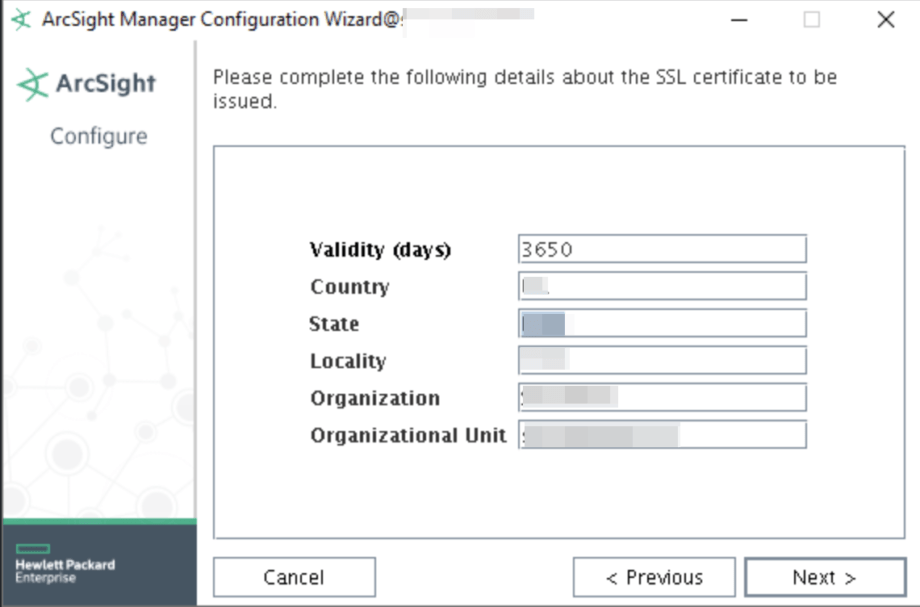Select the Organization text box
Viewport: 920px width, 607px height.
click(x=660, y=398)
